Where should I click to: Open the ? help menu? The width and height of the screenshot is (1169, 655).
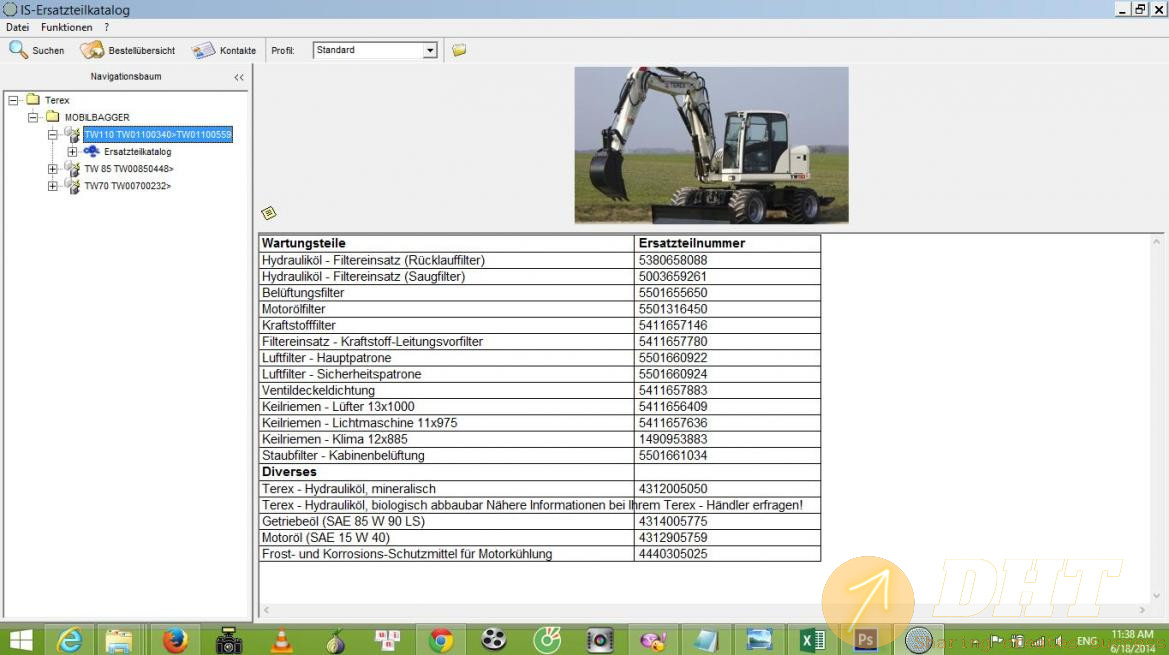[107, 27]
